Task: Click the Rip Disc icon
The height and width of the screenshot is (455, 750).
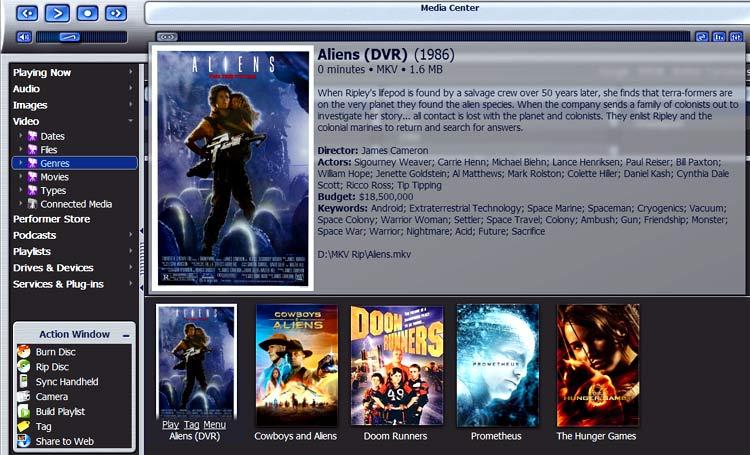Action: [x=24, y=367]
